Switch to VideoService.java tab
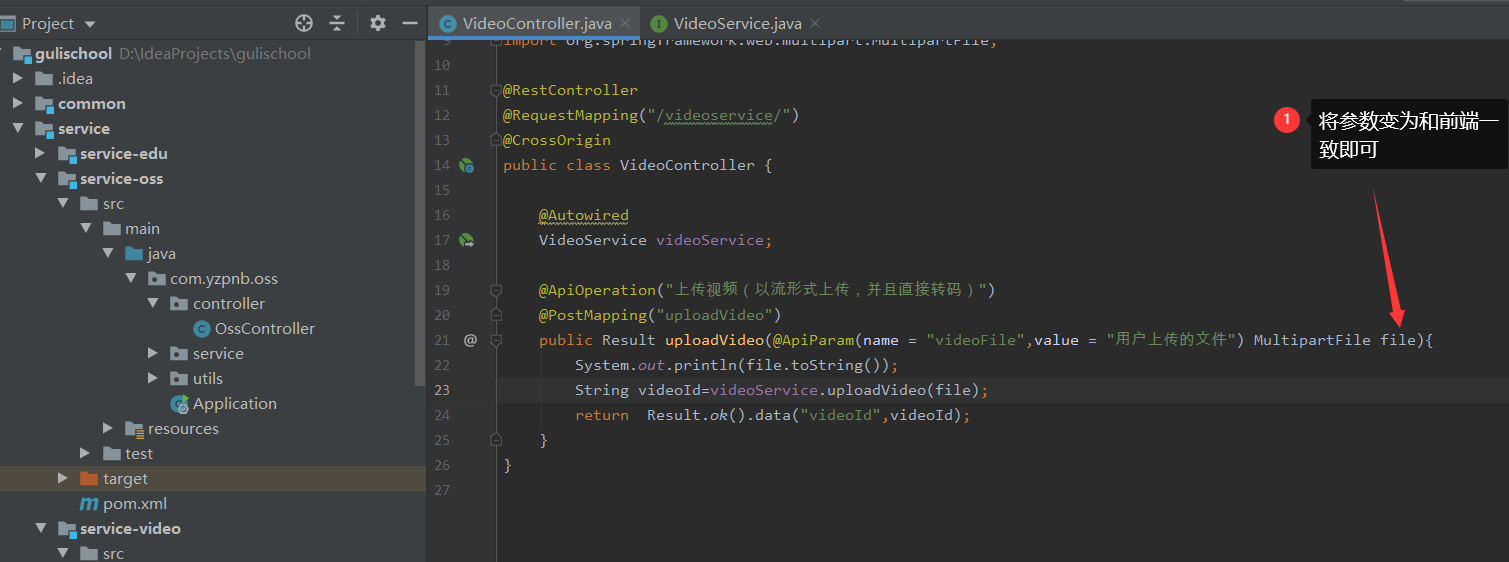The height and width of the screenshot is (562, 1509). 738,23
